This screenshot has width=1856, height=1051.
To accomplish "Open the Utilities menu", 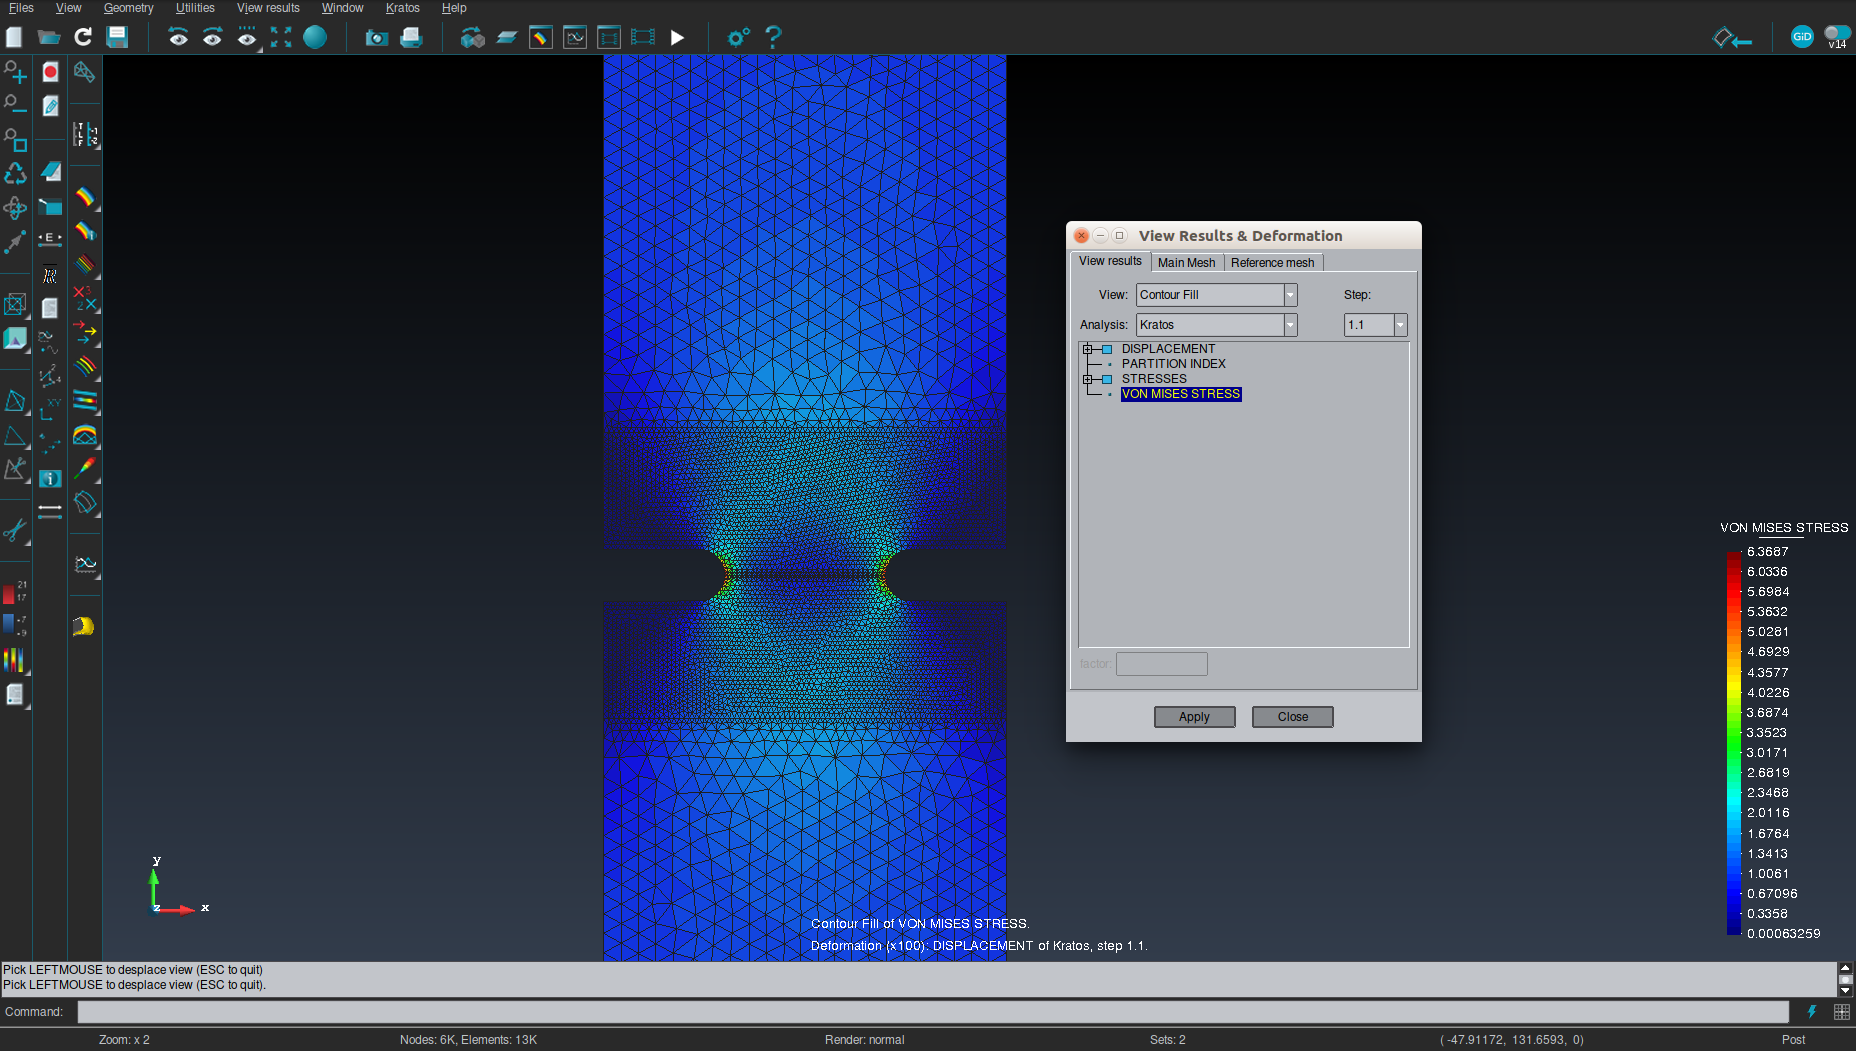I will point(195,8).
